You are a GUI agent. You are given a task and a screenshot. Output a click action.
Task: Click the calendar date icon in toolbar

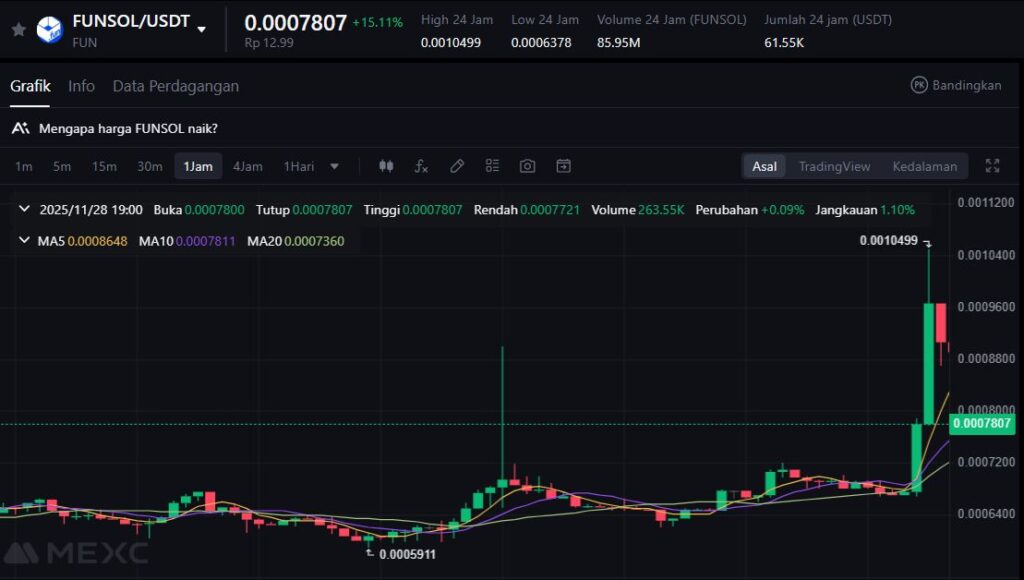563,166
